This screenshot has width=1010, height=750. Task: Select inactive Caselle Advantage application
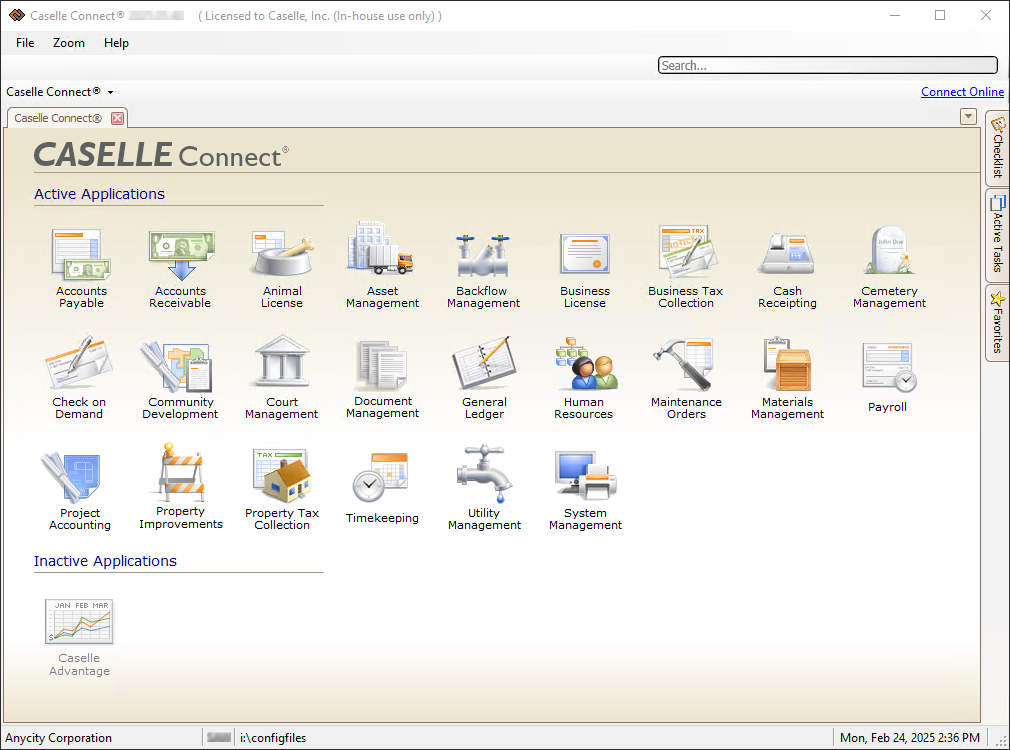pos(79,638)
